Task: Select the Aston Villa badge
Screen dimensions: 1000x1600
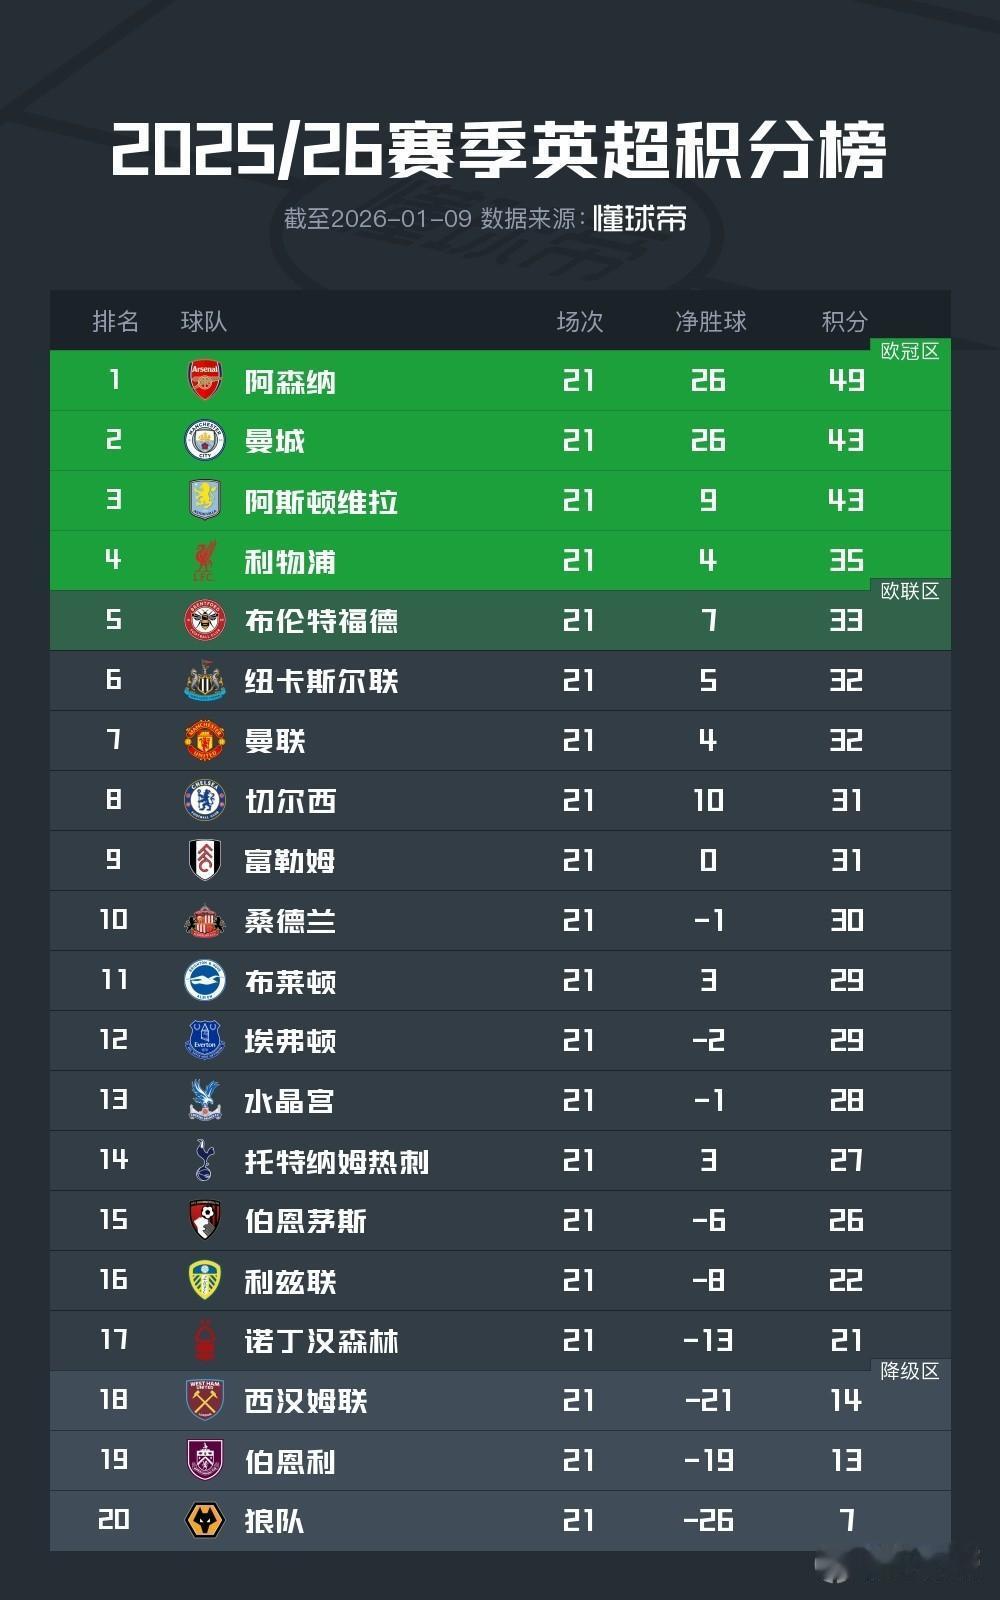Action: tap(205, 500)
